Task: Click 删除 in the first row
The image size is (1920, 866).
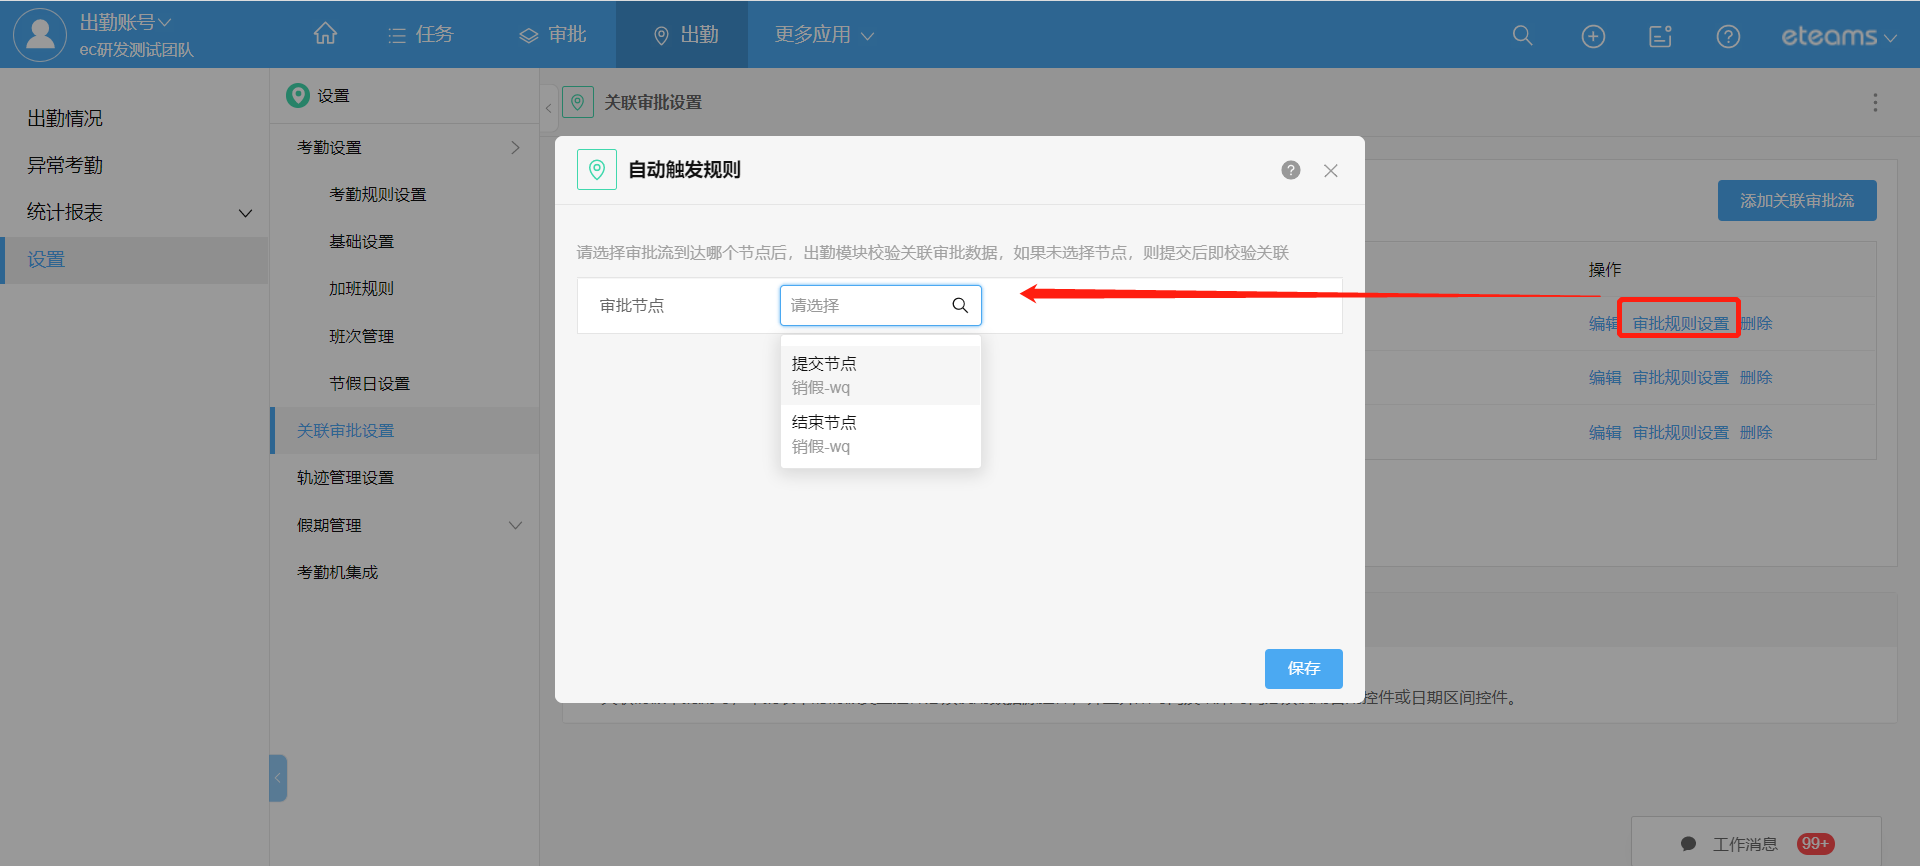Action: click(x=1756, y=323)
